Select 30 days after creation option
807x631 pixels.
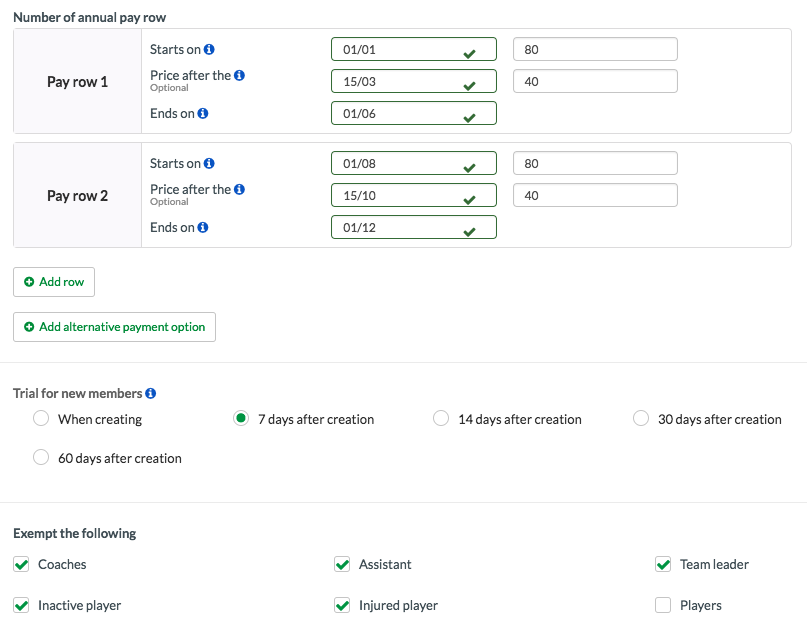[640, 418]
